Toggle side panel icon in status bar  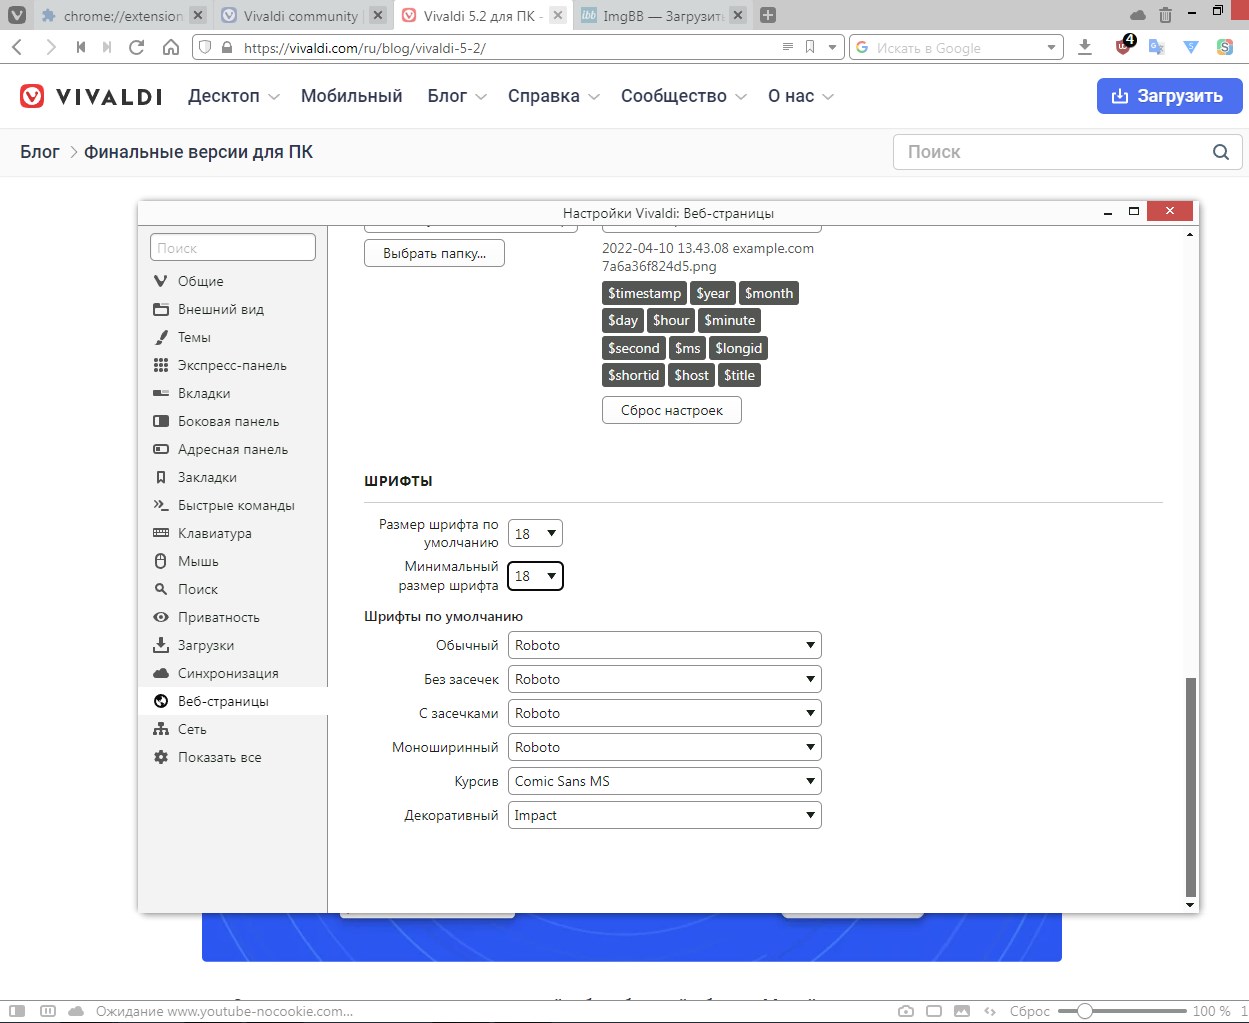pos(17,1011)
